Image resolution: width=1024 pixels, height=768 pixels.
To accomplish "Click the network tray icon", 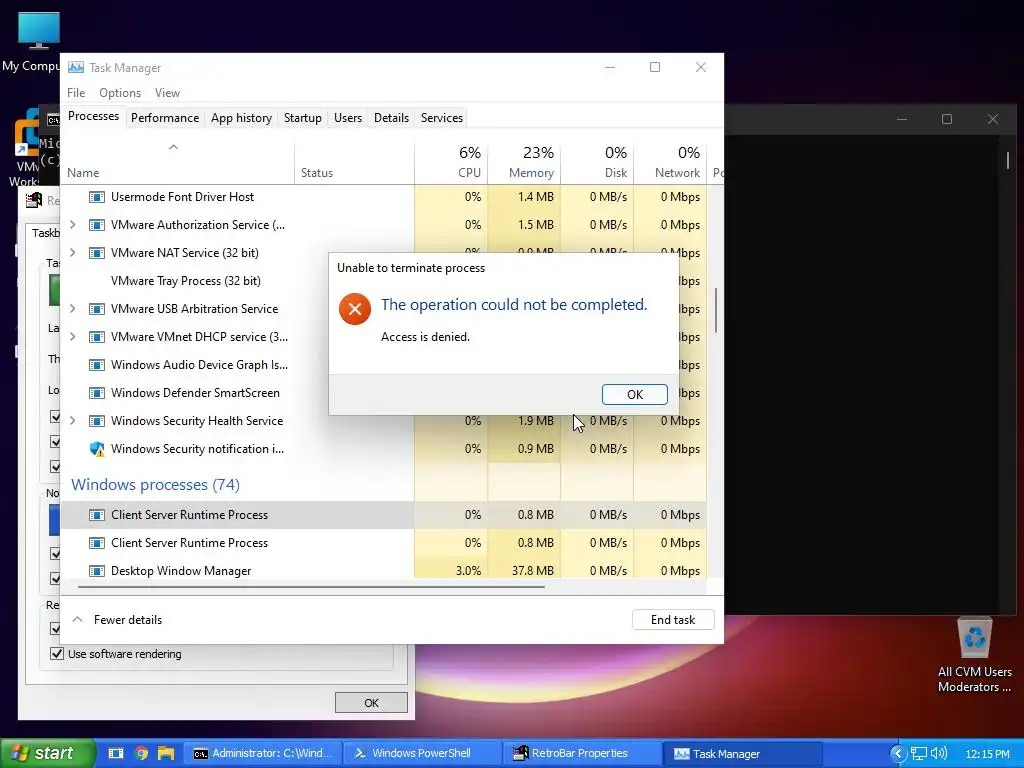I will [x=919, y=754].
